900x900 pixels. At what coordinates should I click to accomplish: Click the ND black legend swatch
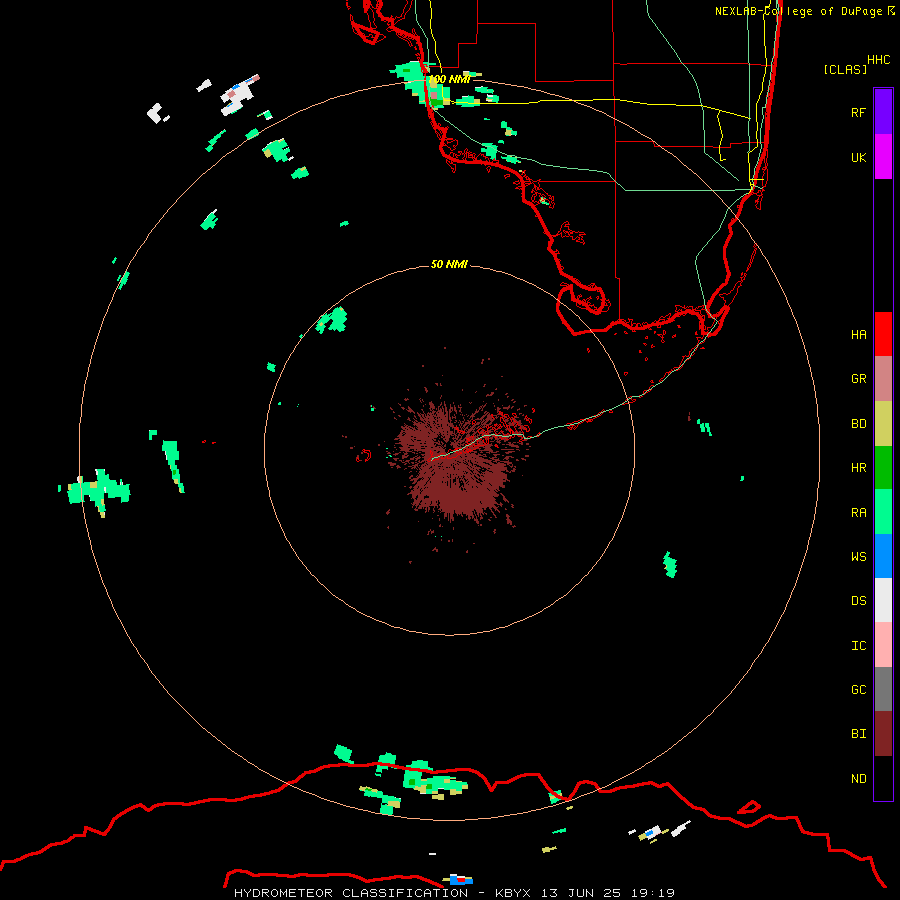click(x=883, y=778)
